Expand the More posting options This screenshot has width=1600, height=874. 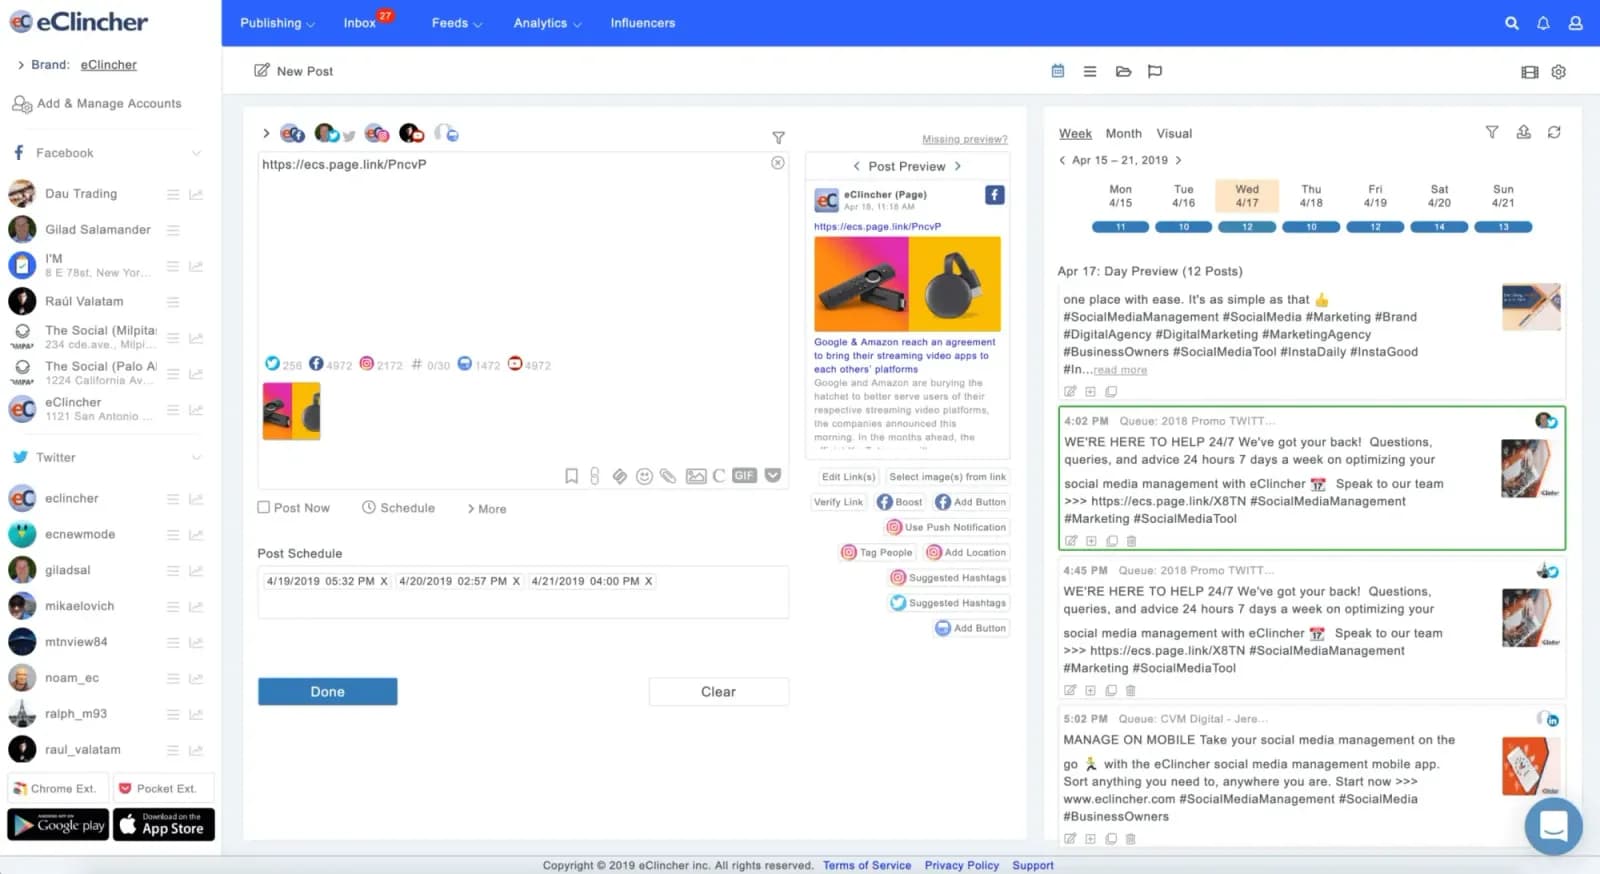[487, 509]
